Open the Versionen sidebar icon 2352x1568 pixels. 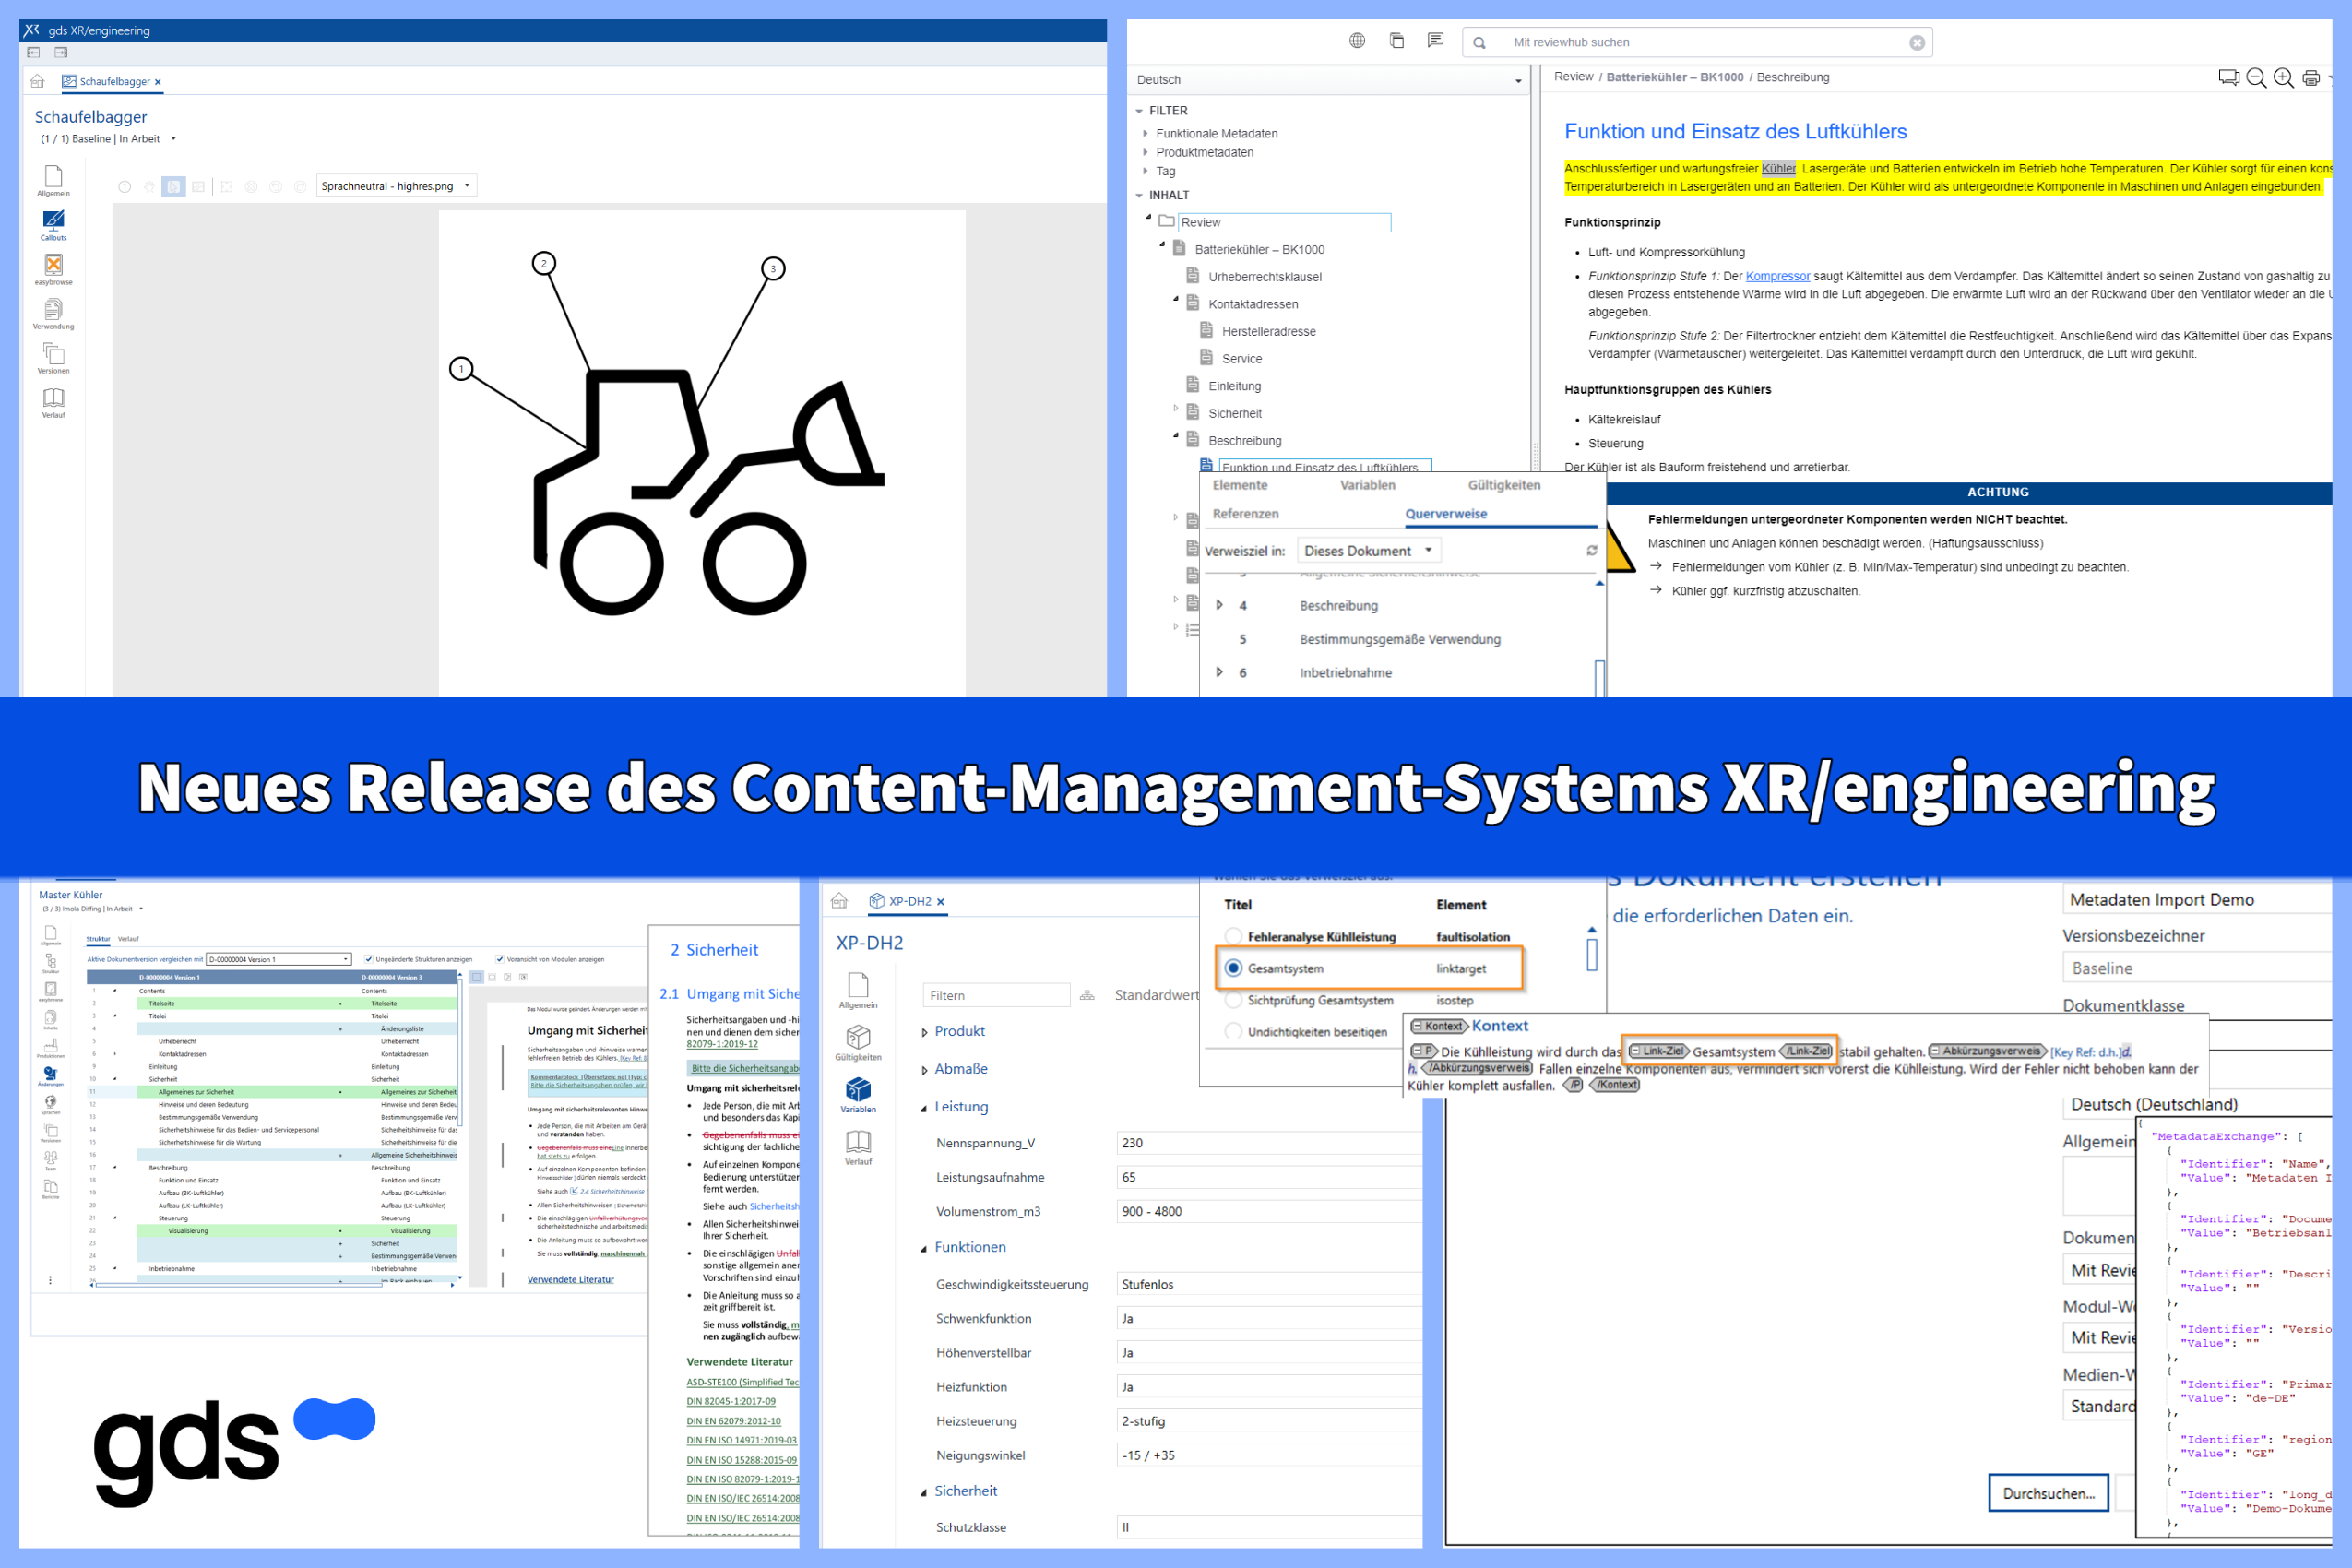point(53,355)
